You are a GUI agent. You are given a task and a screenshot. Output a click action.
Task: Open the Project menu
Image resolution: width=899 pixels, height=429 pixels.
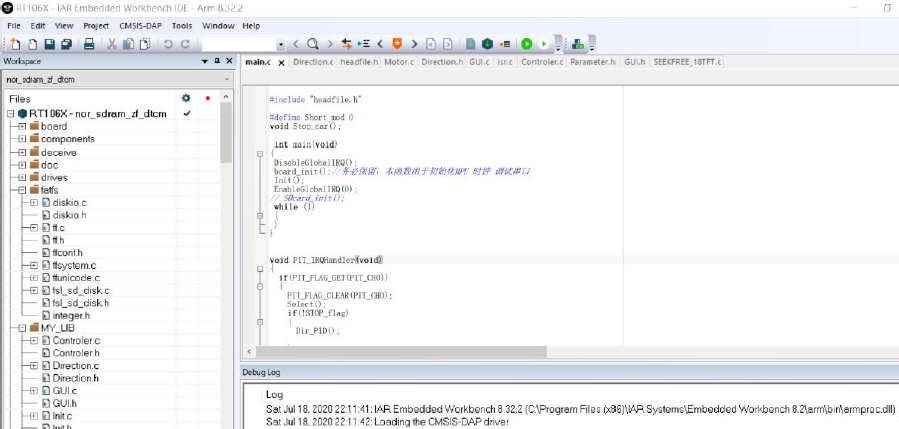coord(96,26)
